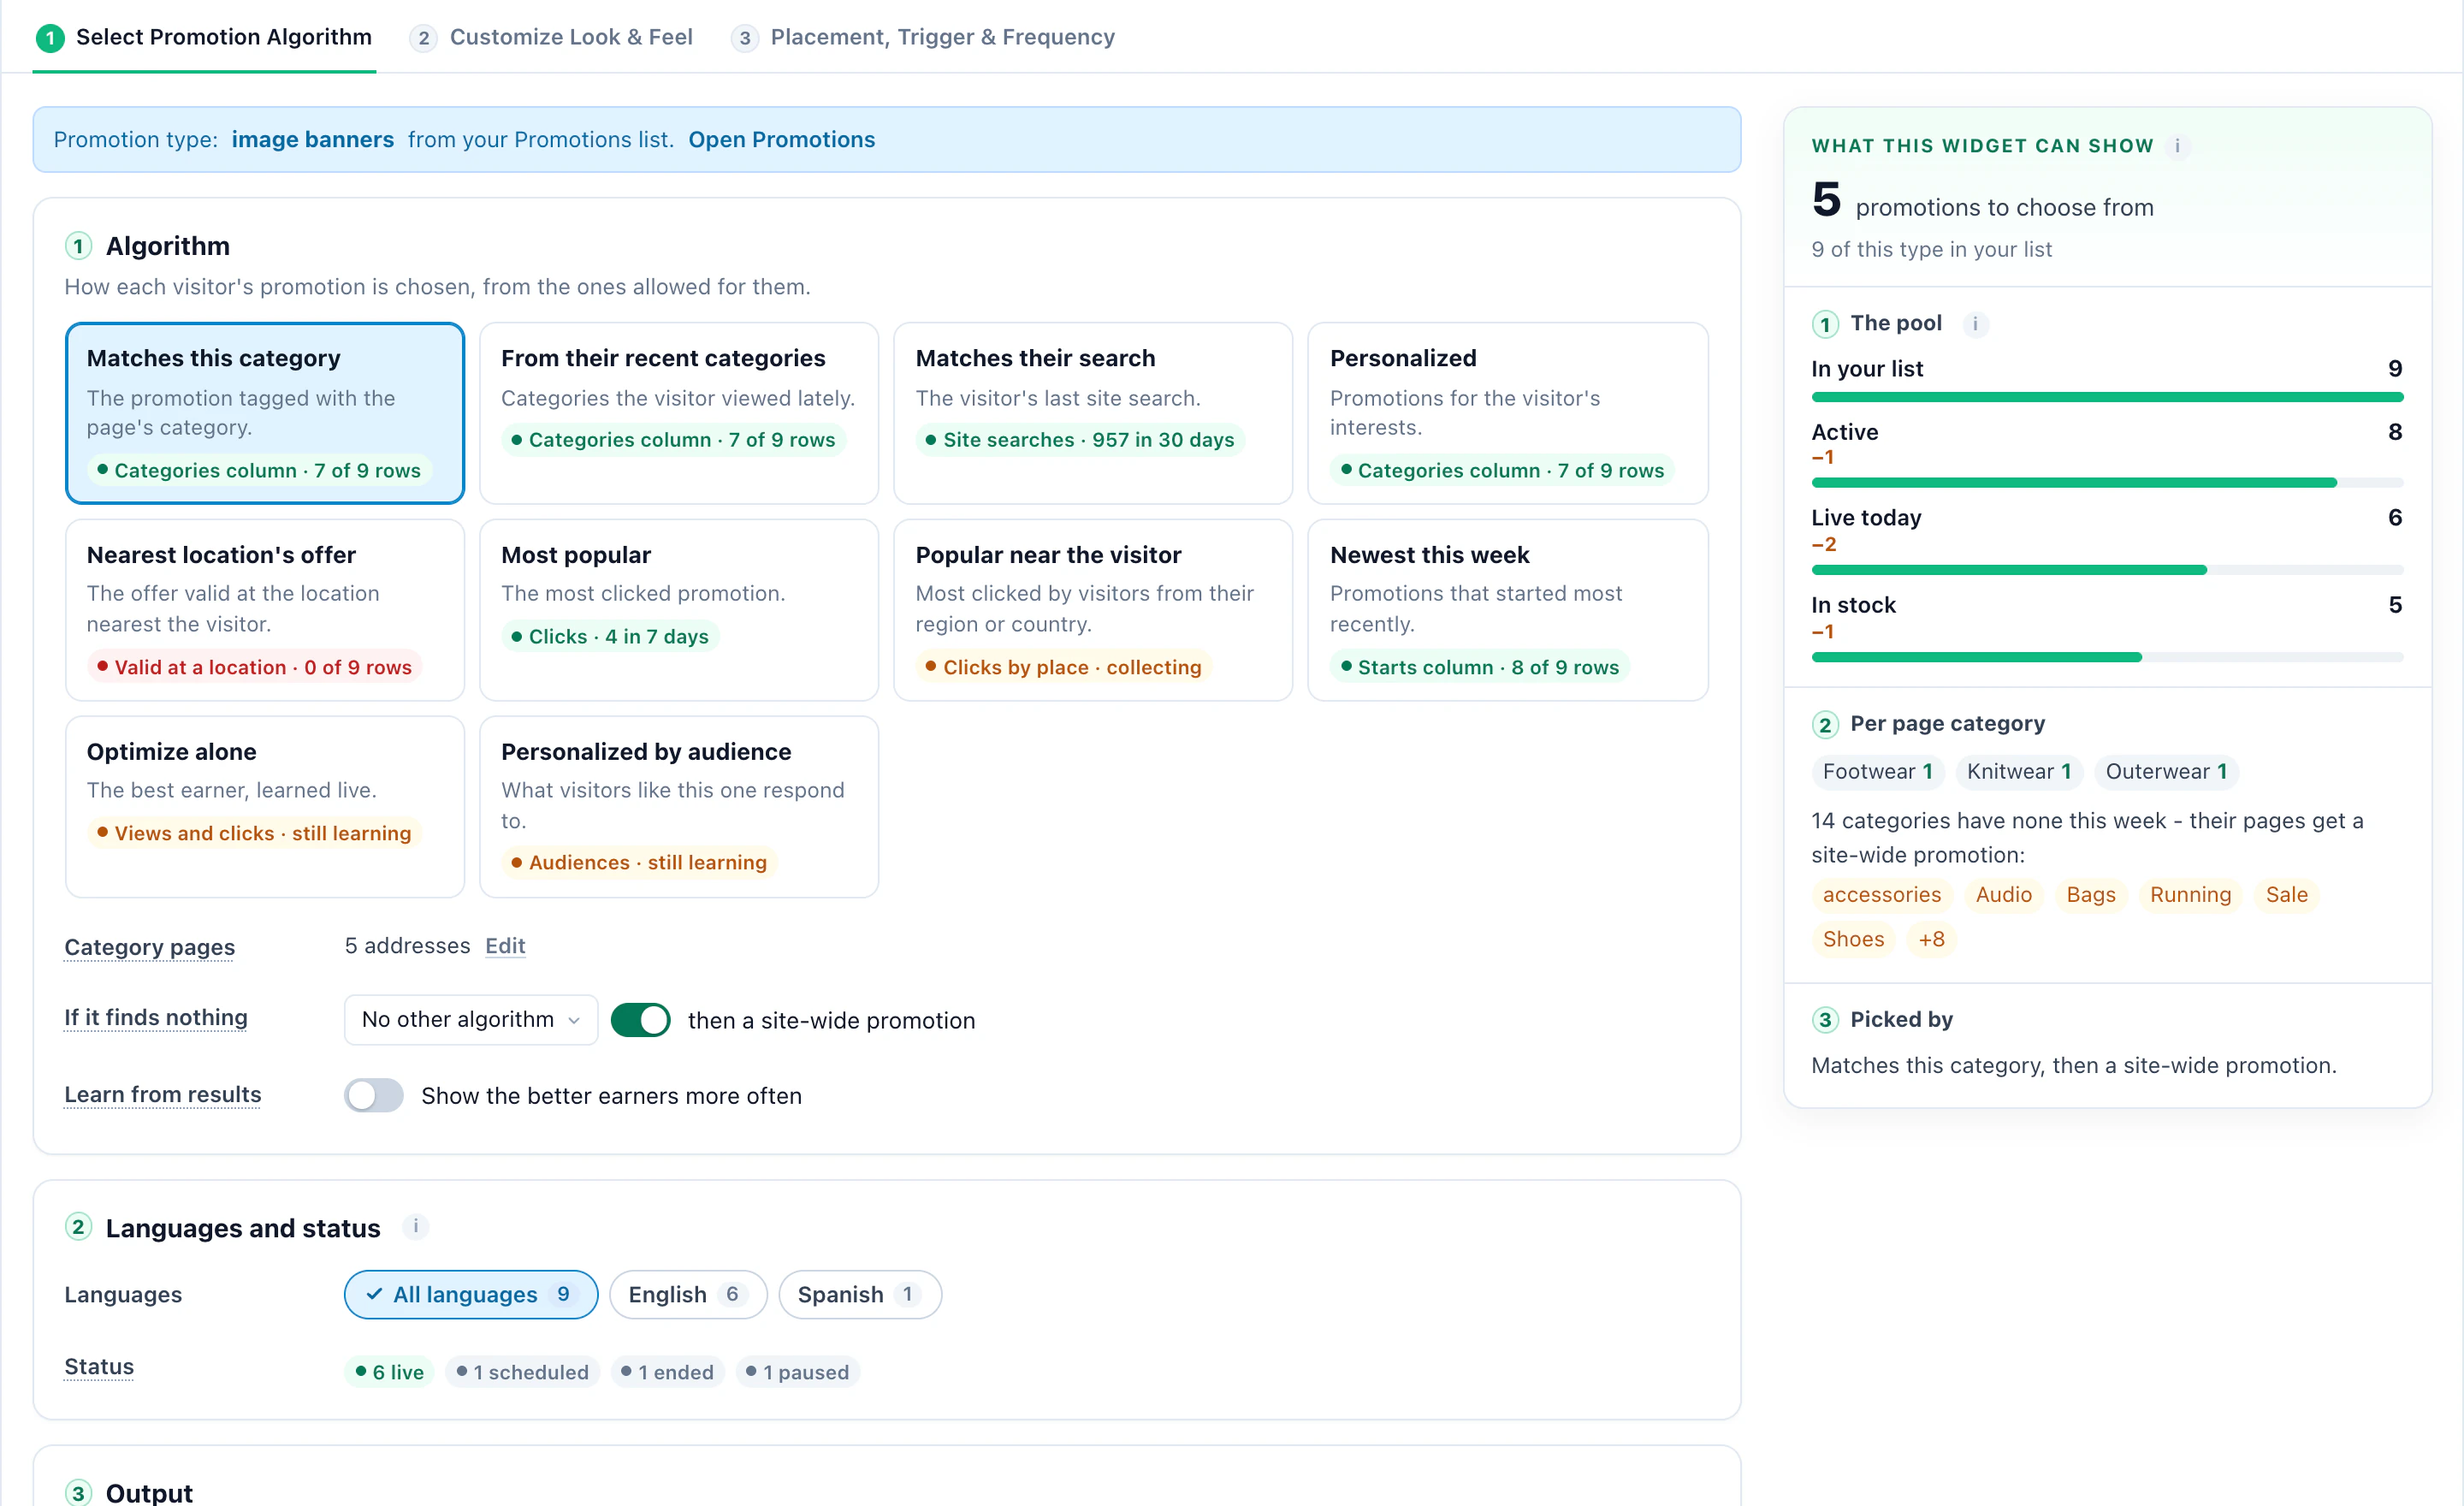Select the 'All languages' filter chip

click(471, 1294)
